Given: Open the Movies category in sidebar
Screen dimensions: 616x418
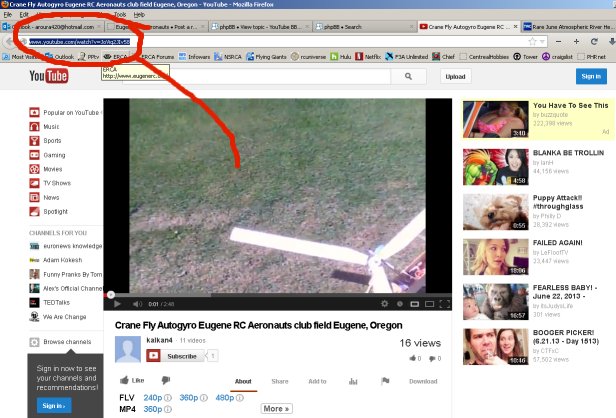Looking at the screenshot, I should tap(46, 169).
